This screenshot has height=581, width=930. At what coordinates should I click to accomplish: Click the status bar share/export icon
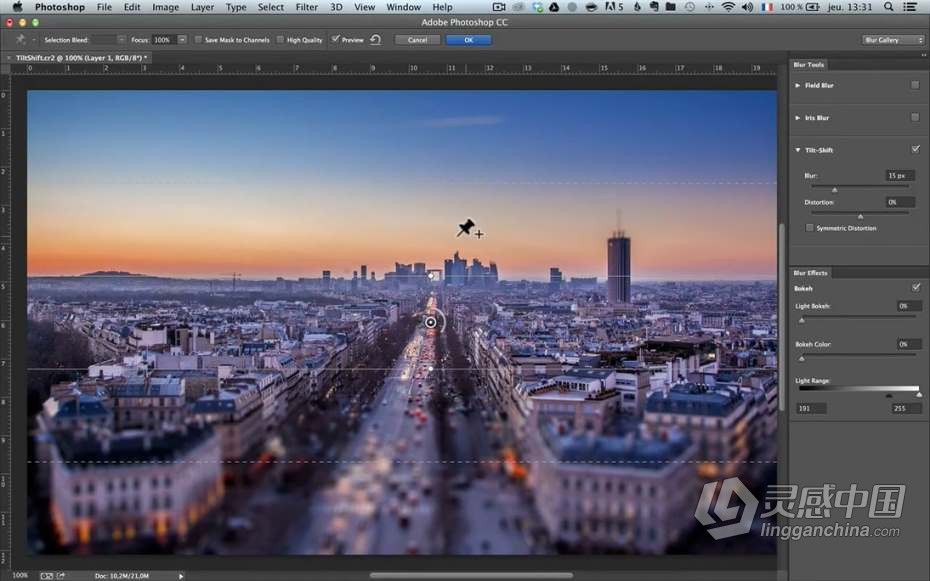click(x=60, y=575)
